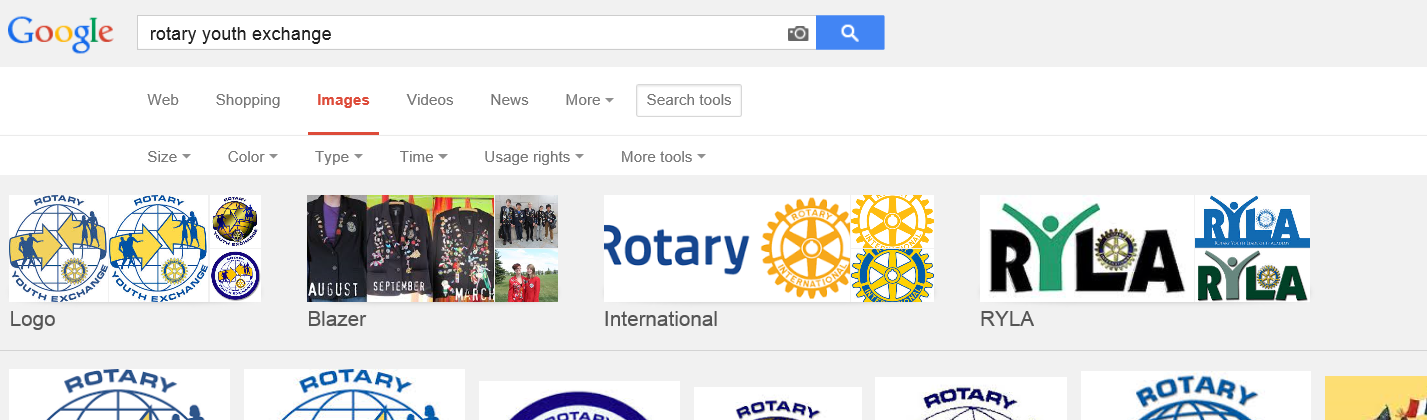Click the large RYLA logo thumbnail
Viewport: 1427px width, 420px height.
[1086, 248]
